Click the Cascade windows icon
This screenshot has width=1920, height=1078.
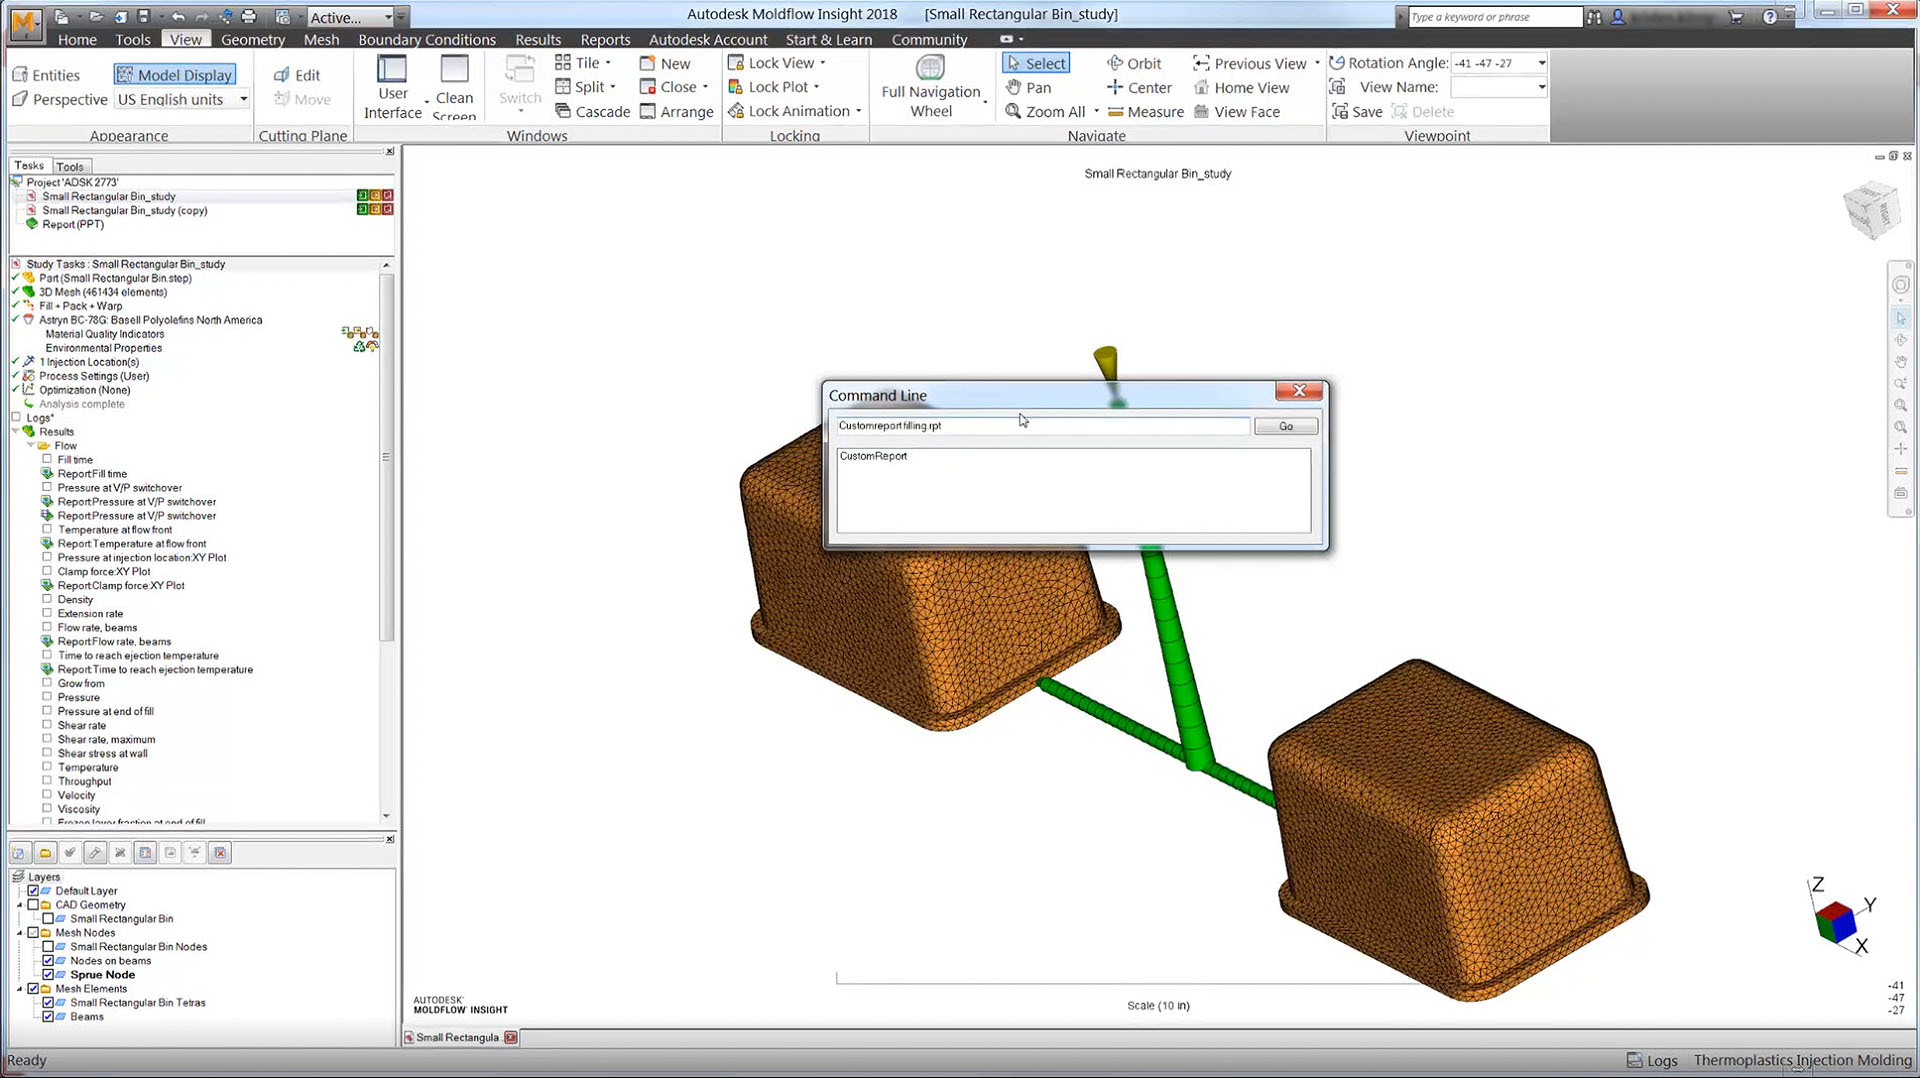(563, 112)
